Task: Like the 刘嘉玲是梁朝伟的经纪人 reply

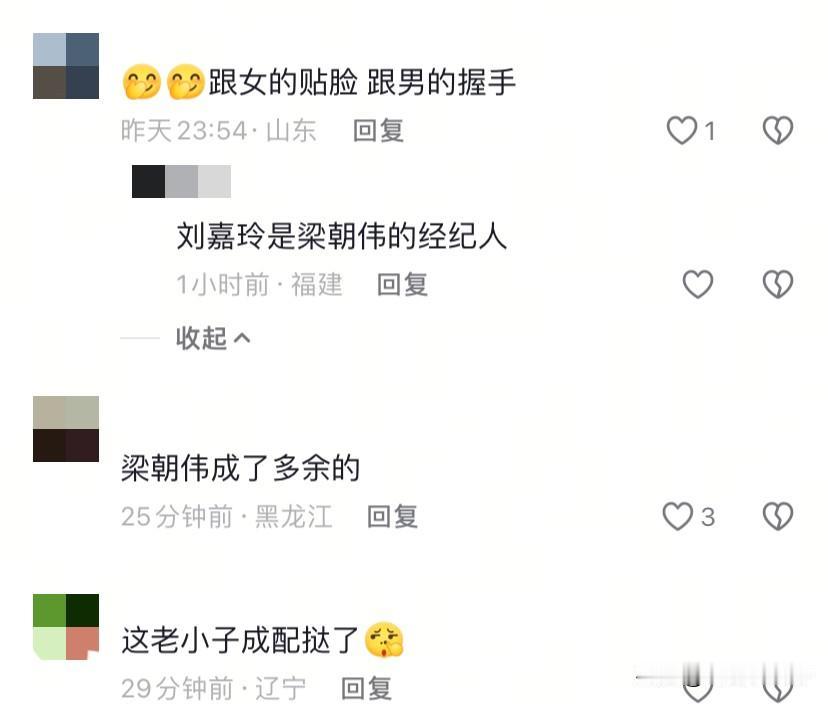Action: (698, 284)
